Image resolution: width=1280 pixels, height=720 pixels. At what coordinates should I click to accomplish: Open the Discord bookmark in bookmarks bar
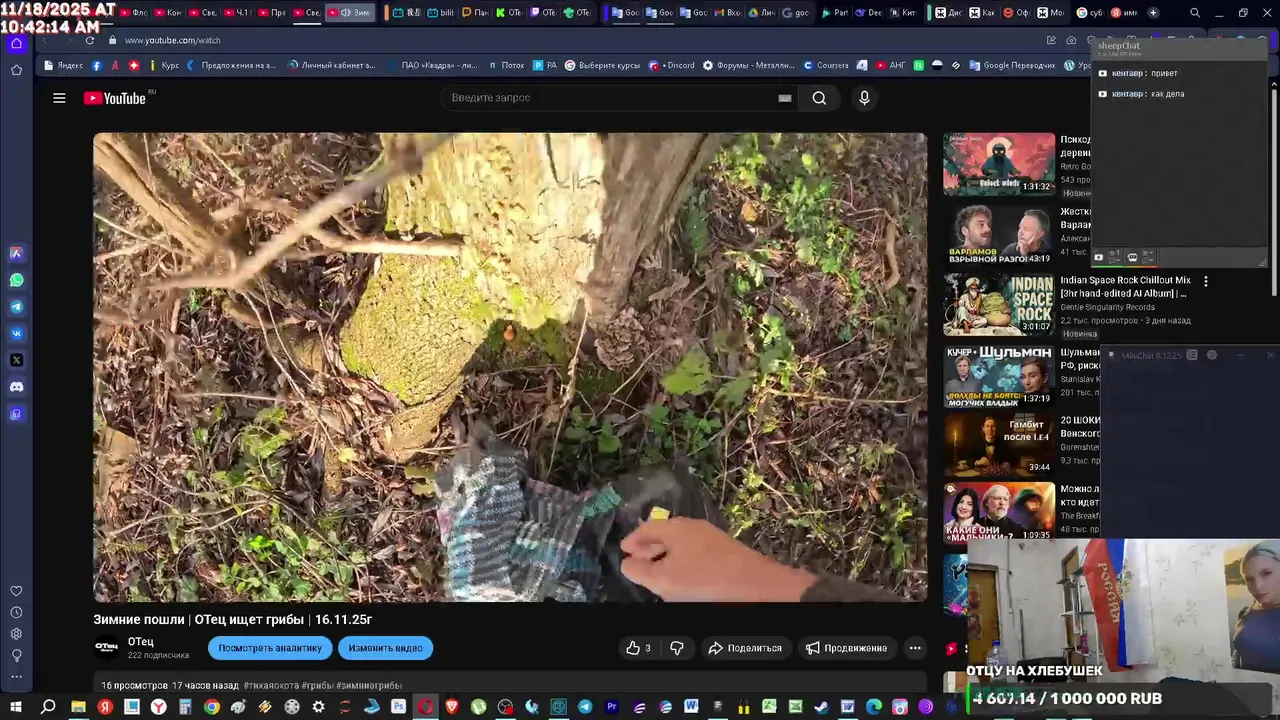tap(673, 65)
